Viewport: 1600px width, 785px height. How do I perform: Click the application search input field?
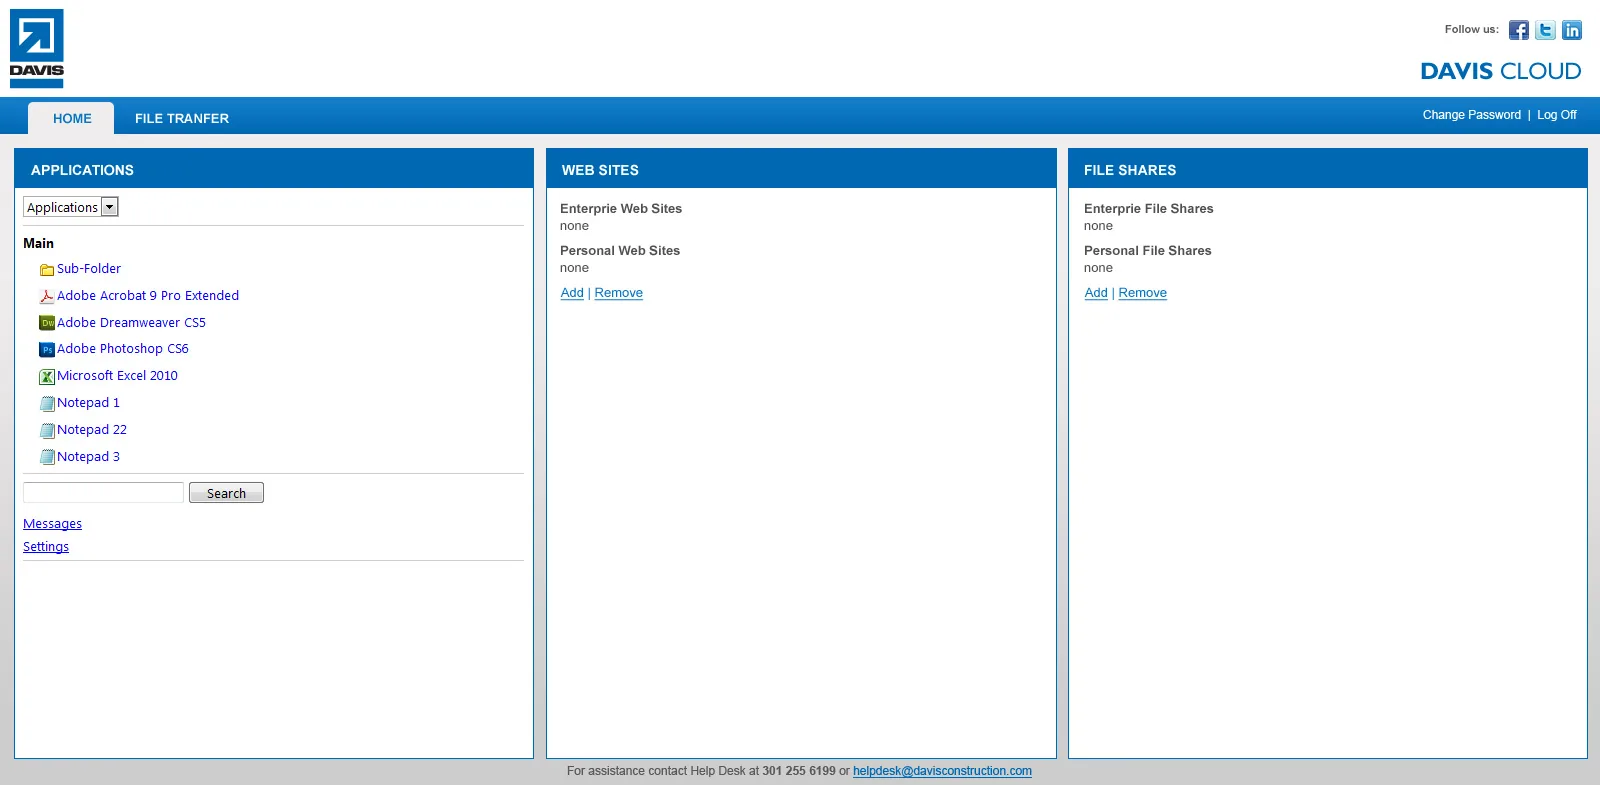[x=104, y=493]
